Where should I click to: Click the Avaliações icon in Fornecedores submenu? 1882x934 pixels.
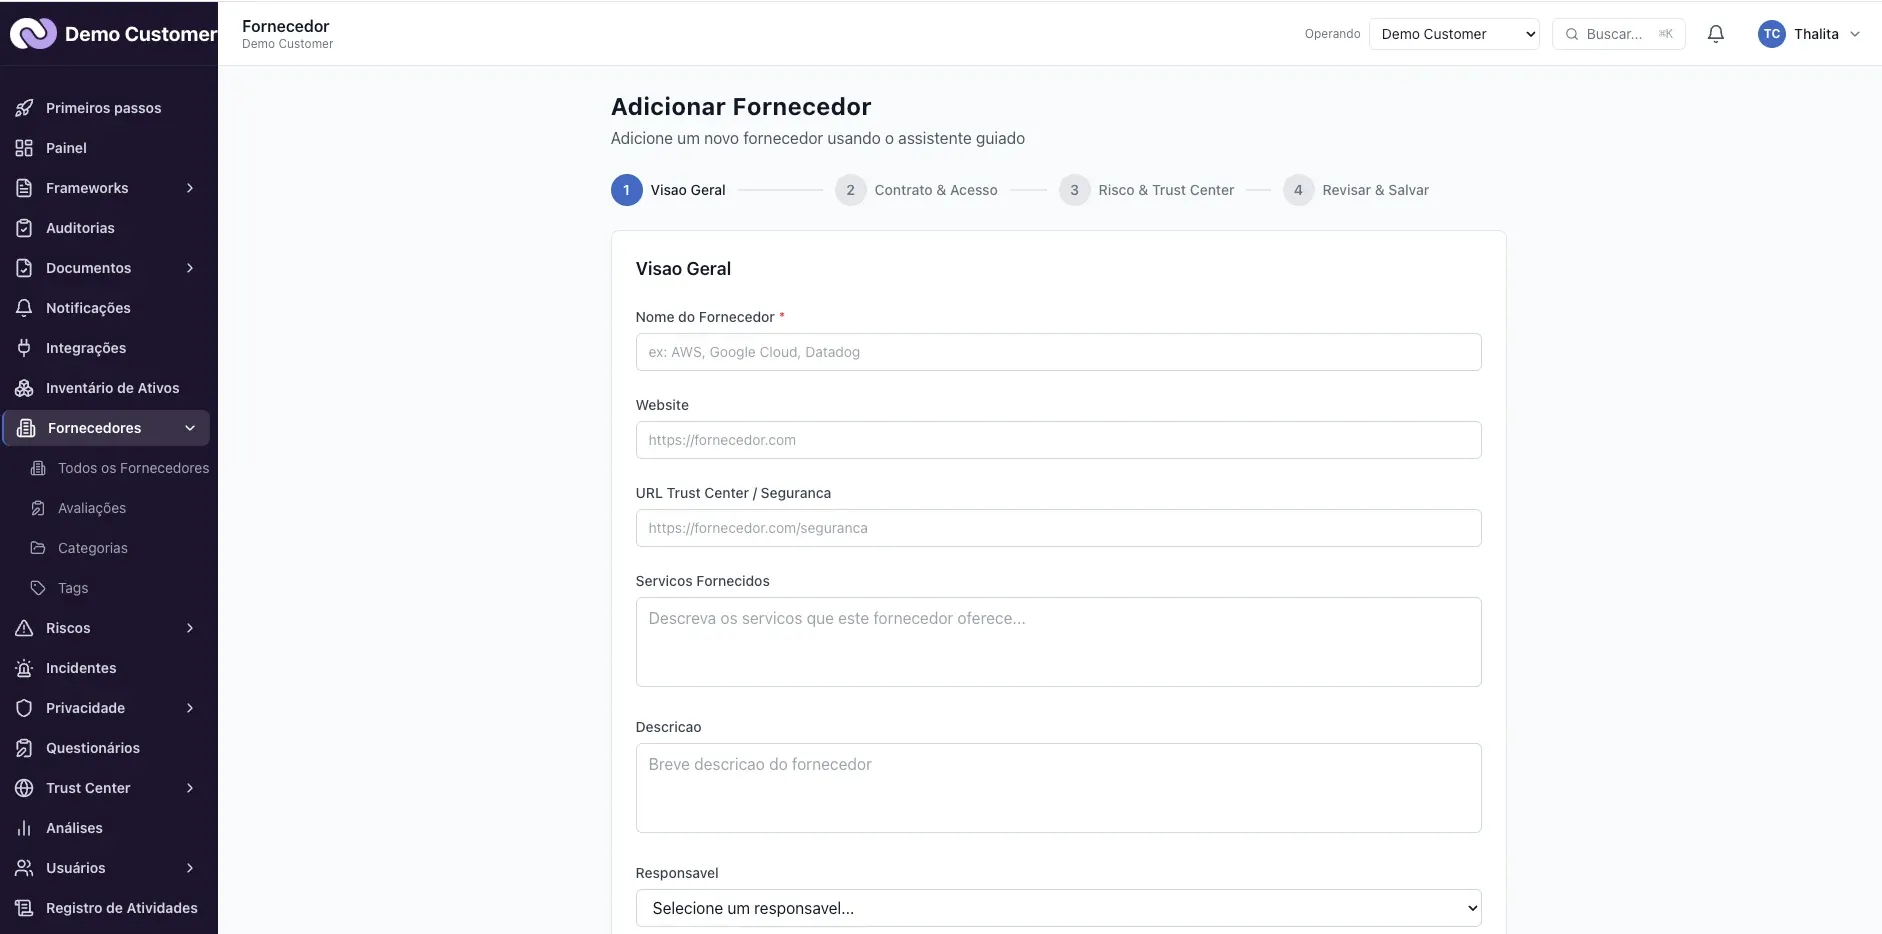coord(38,508)
